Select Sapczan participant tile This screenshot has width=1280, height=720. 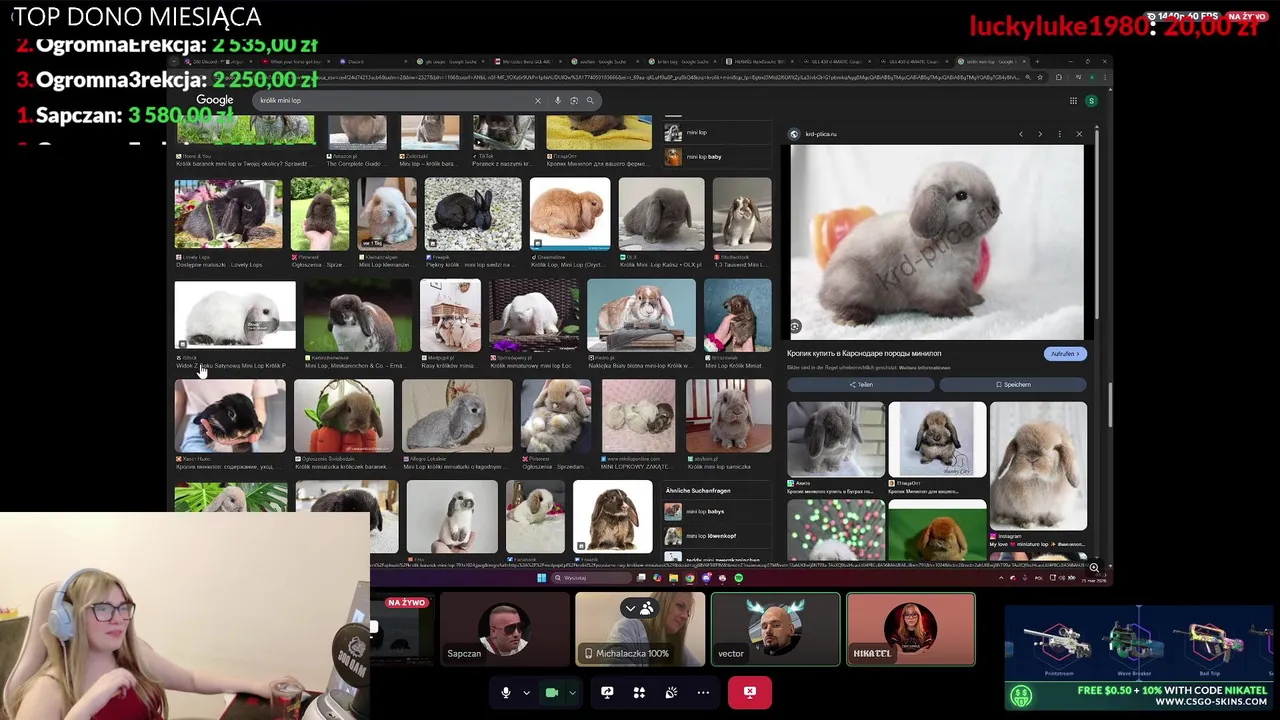coord(505,629)
